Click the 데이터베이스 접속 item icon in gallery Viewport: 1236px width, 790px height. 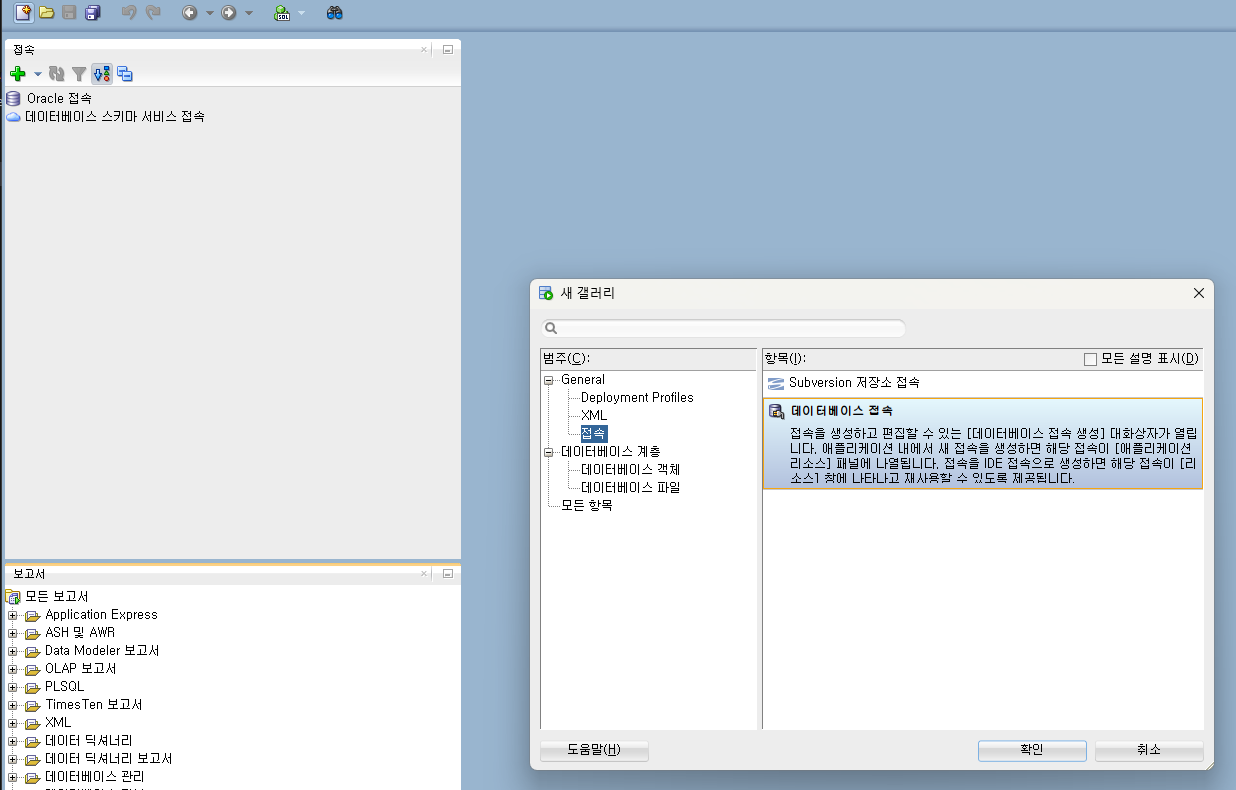click(x=777, y=411)
